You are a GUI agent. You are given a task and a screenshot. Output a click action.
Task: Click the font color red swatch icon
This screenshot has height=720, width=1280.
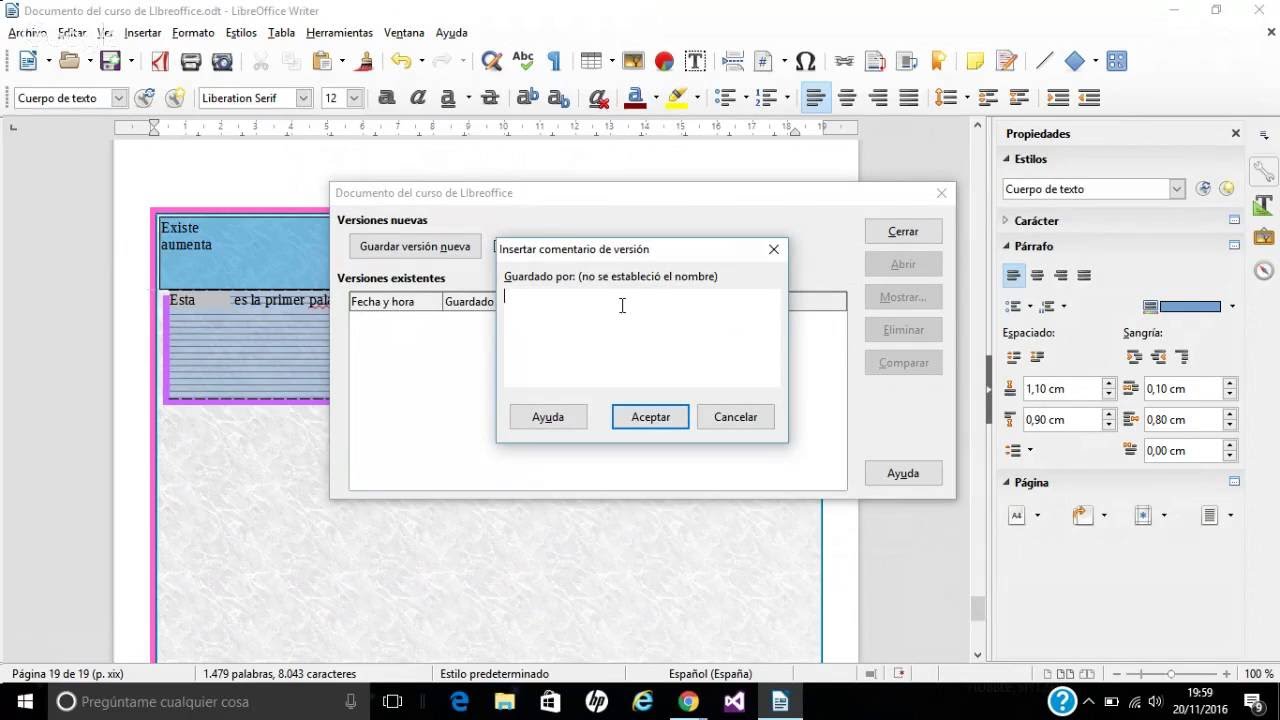[633, 98]
